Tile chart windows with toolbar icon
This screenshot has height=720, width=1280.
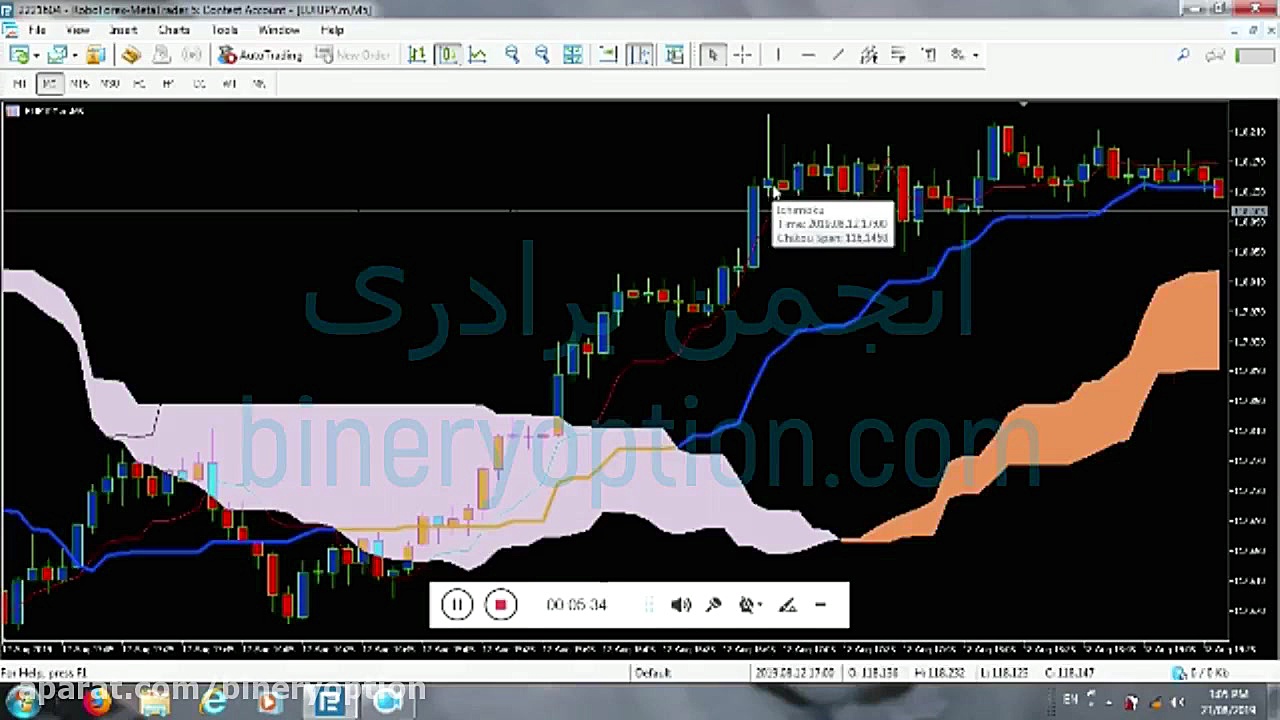coord(573,55)
